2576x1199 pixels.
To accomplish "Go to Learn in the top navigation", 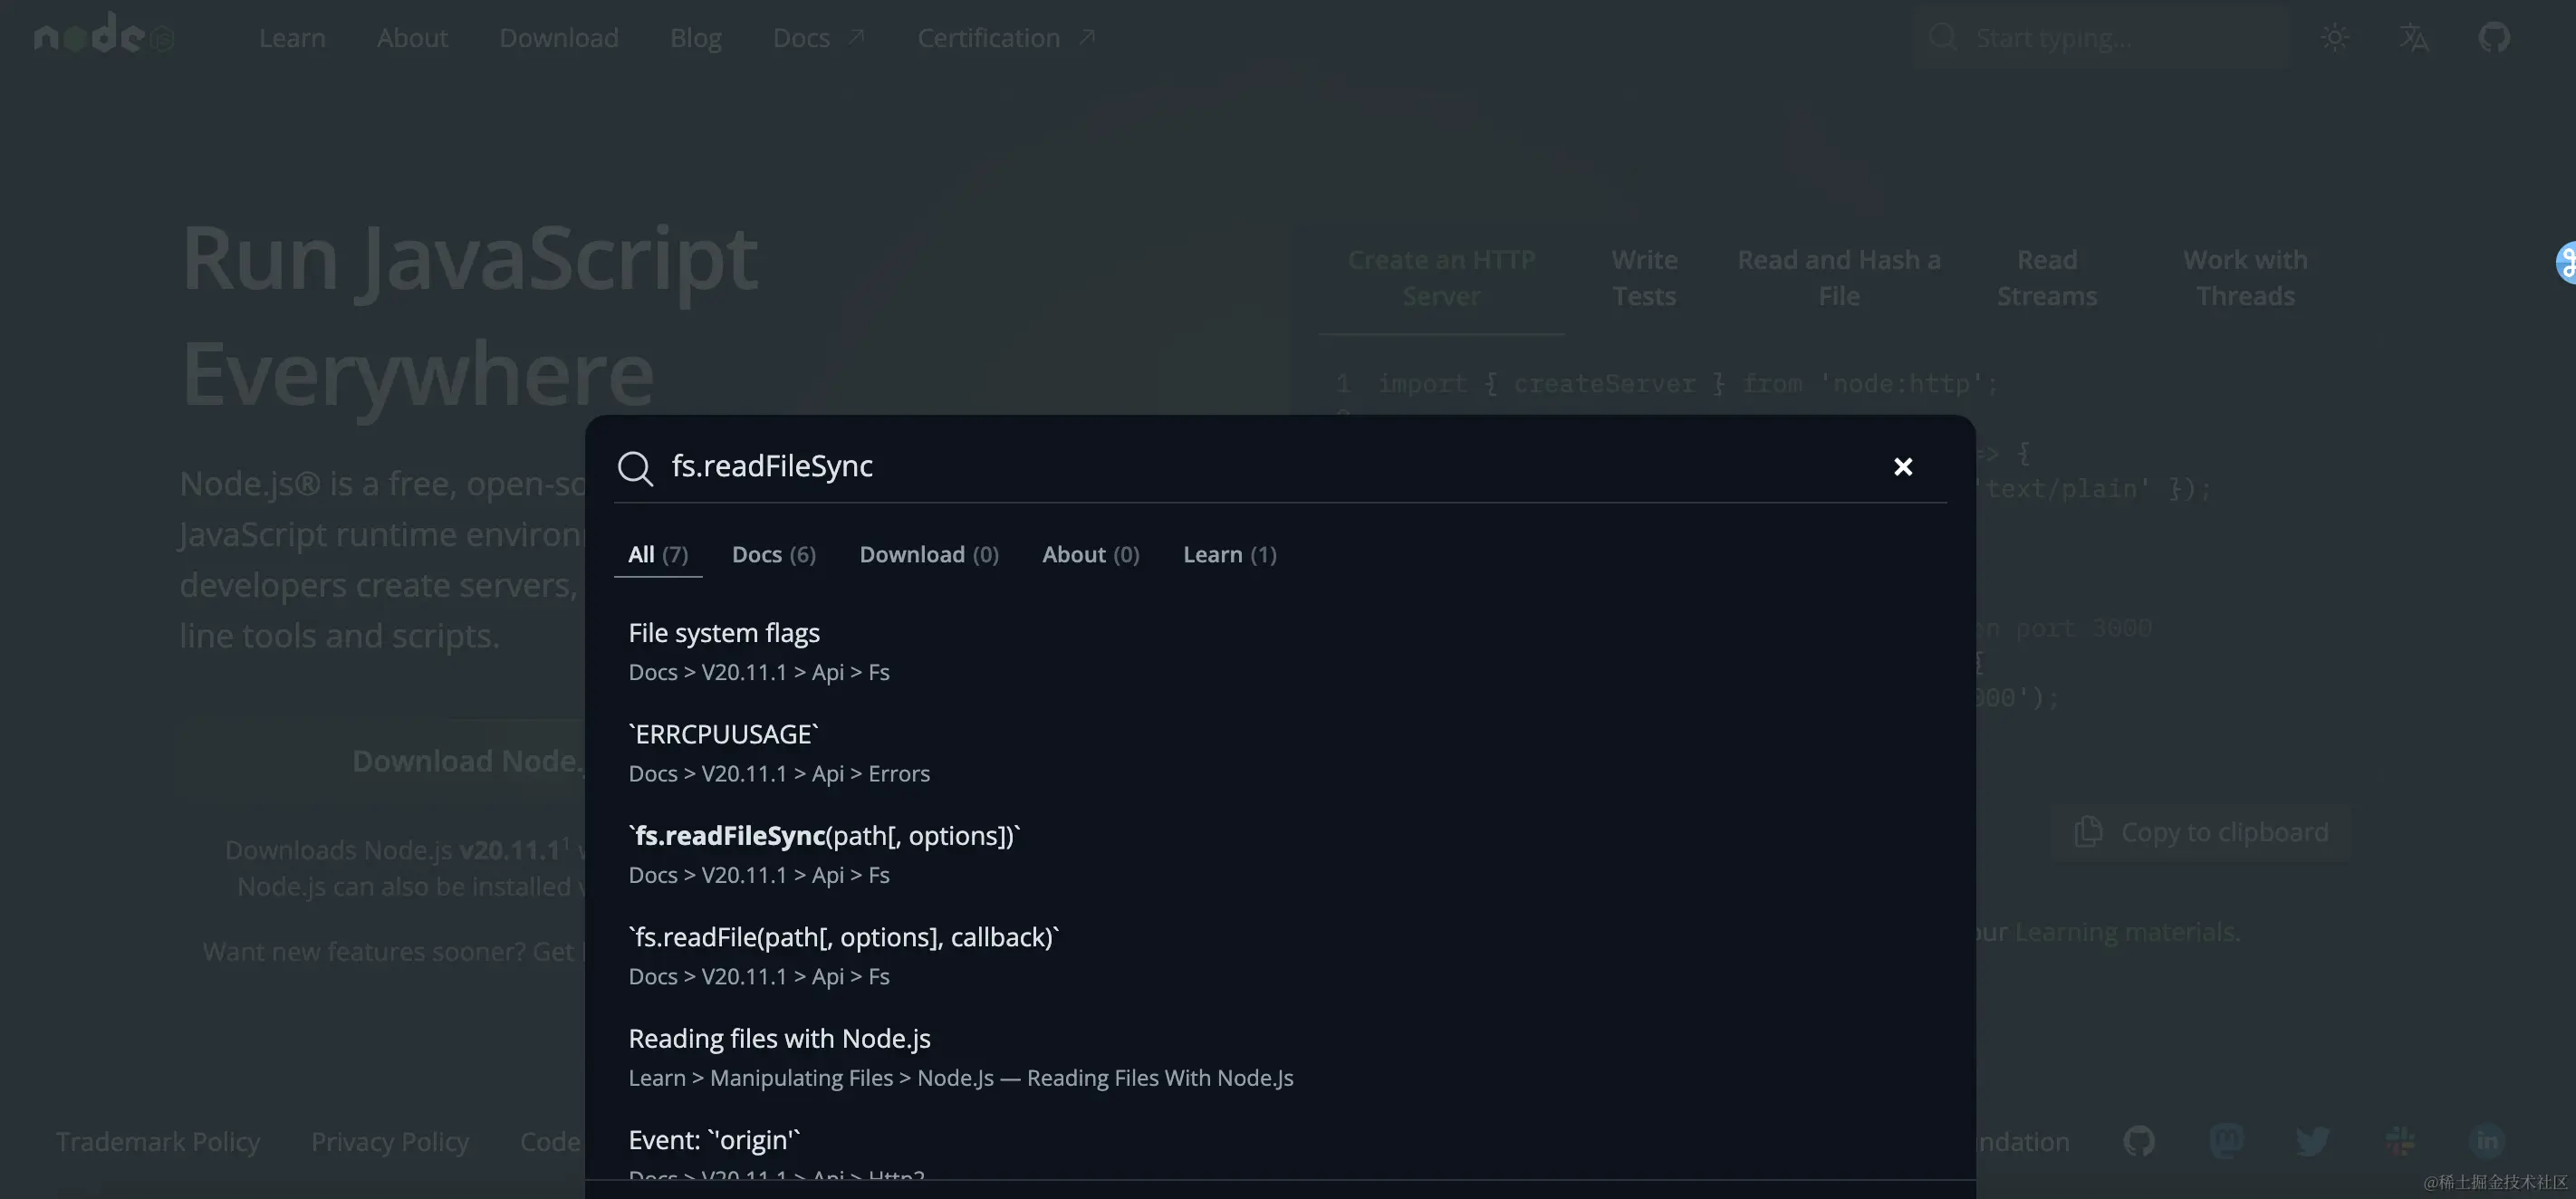I will click(x=292, y=38).
